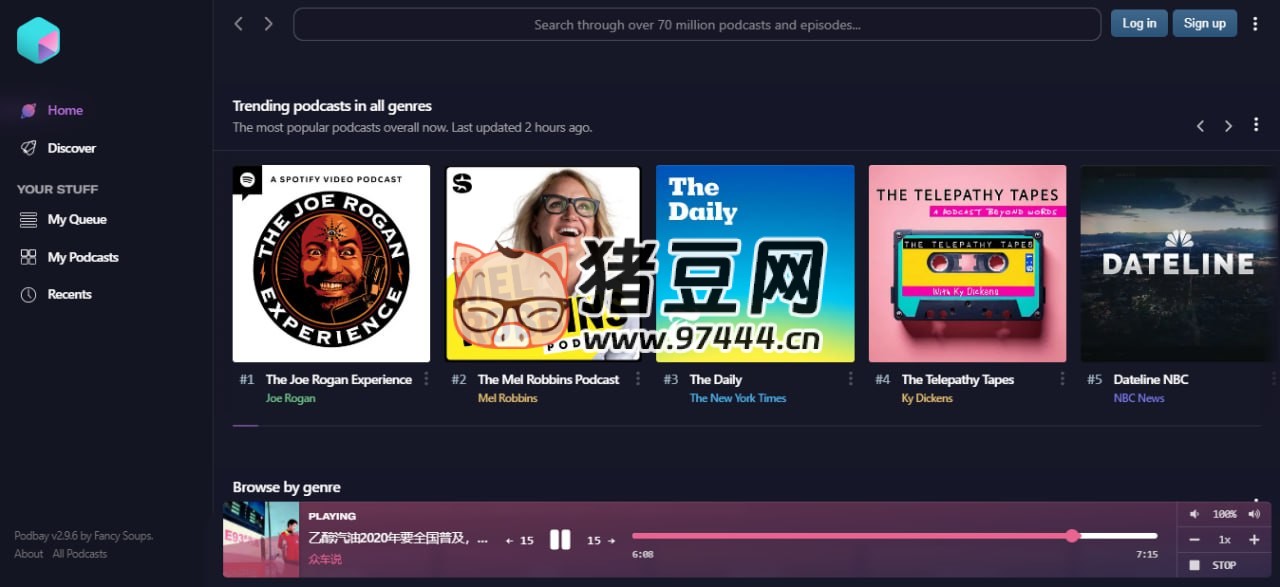Click the Log in button

[1139, 22]
